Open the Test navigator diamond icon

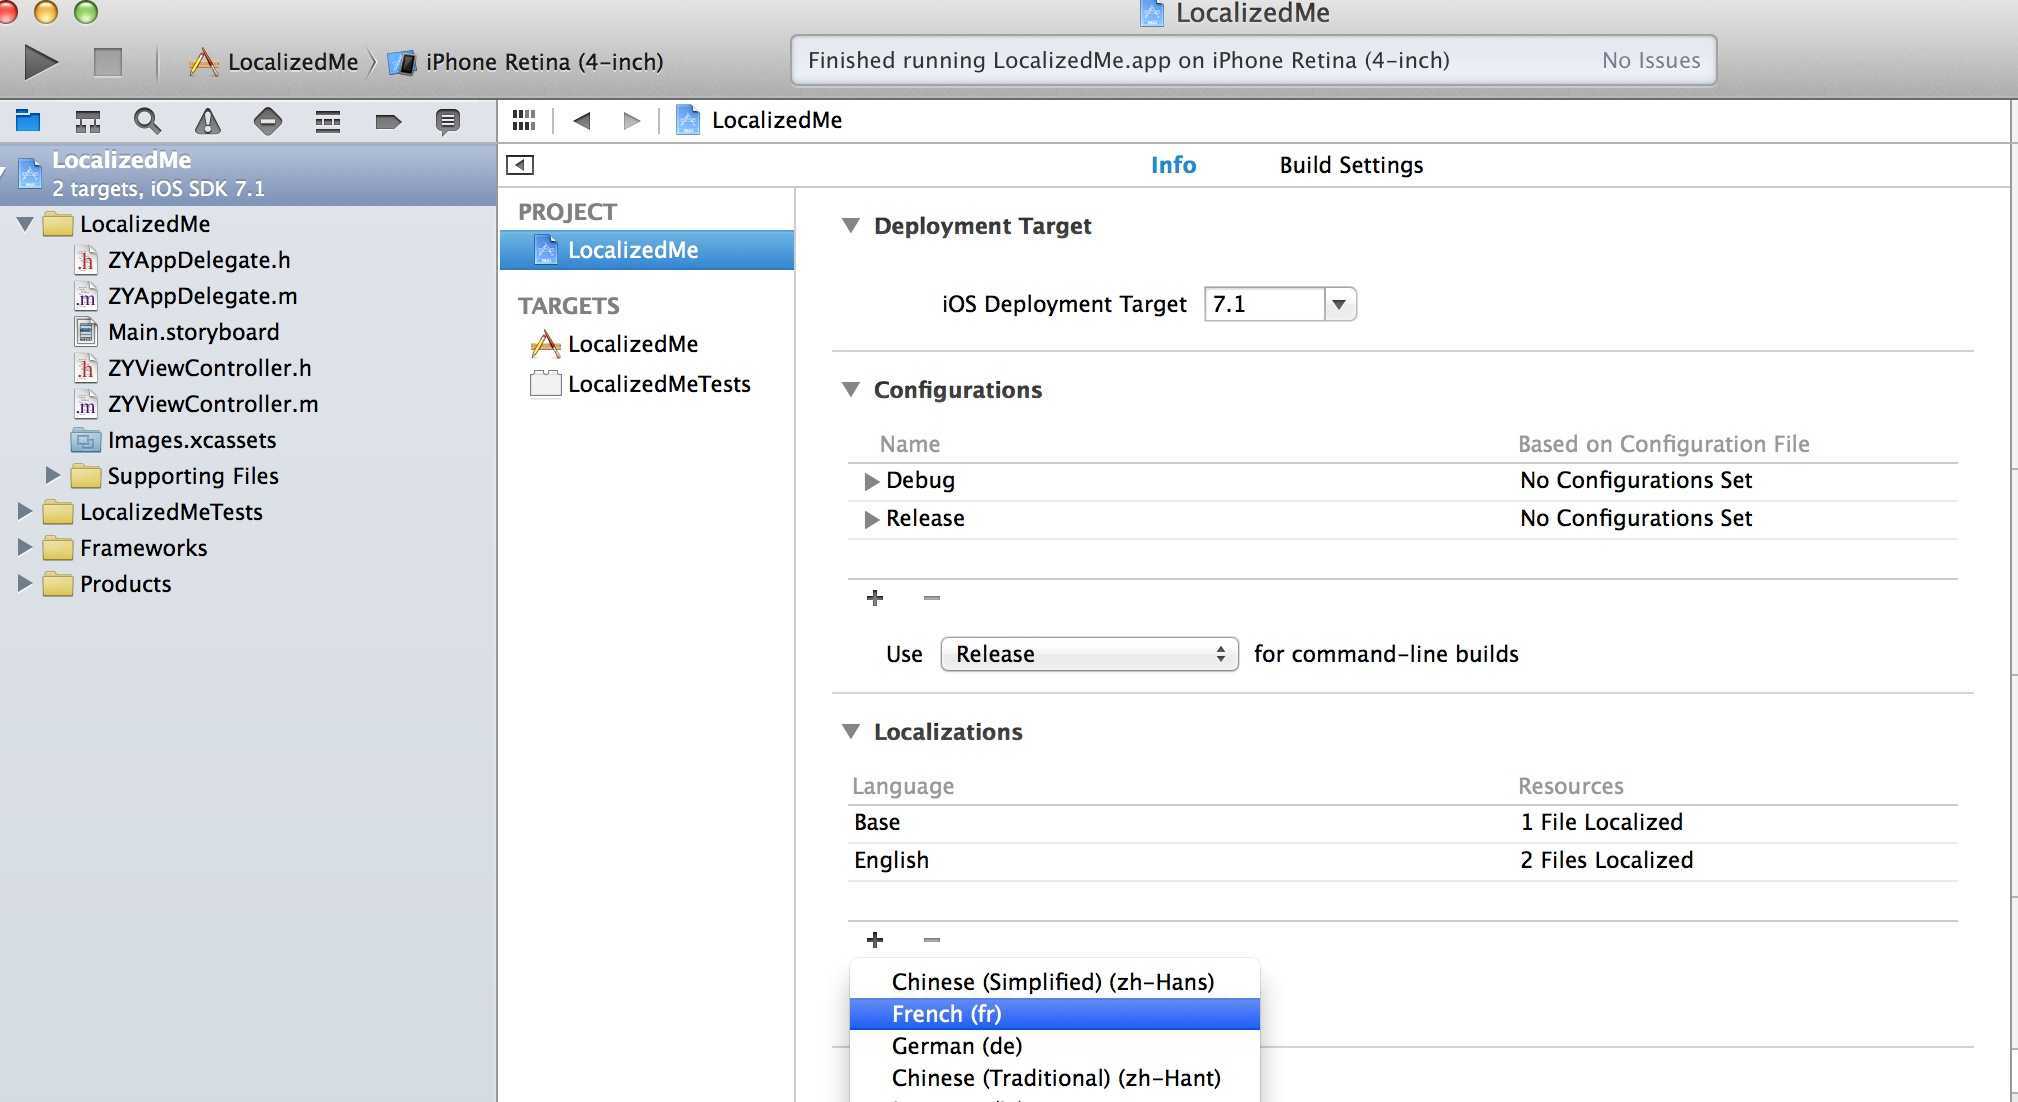pyautogui.click(x=268, y=121)
